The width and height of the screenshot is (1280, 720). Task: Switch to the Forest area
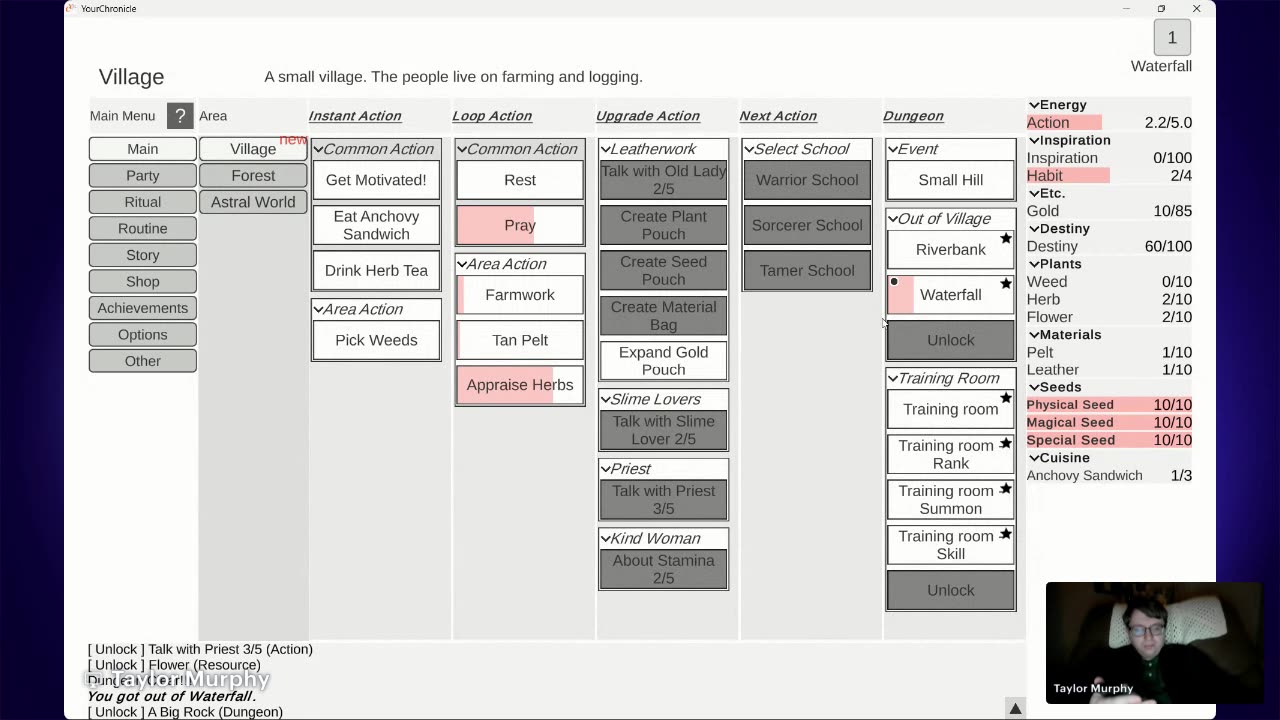coord(253,175)
